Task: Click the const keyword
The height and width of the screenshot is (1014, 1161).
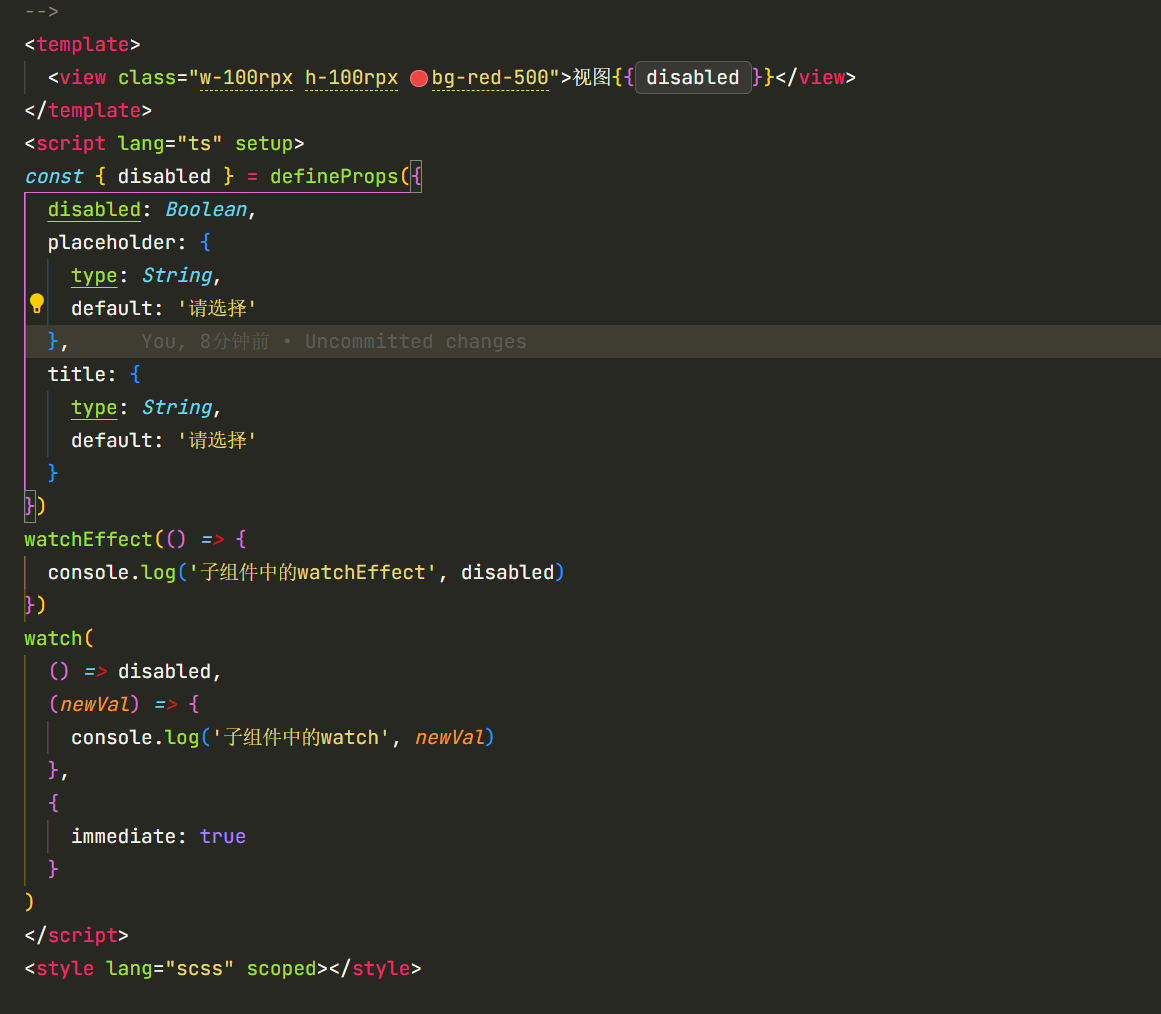Action: [x=54, y=177]
